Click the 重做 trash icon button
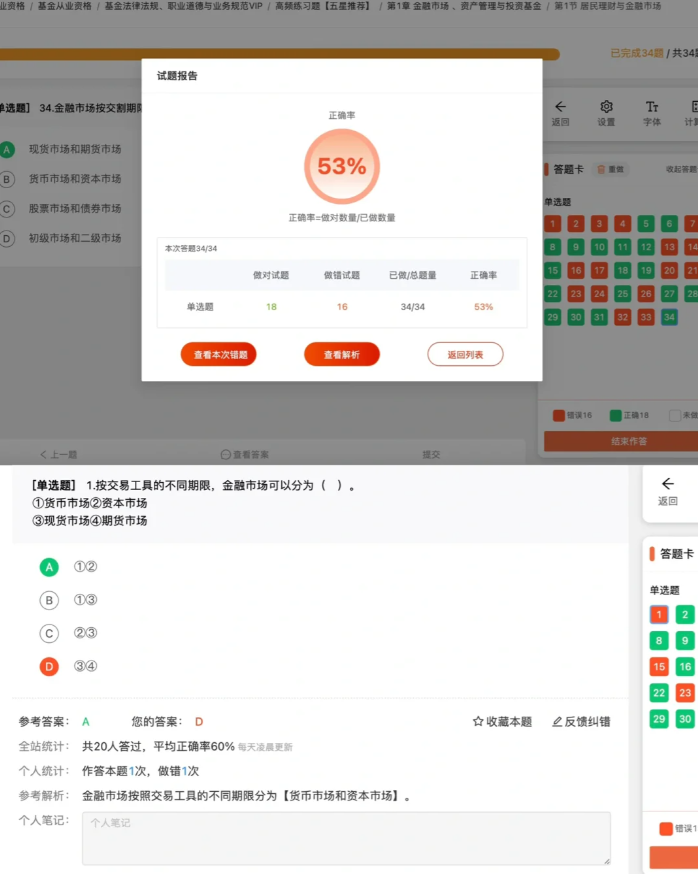Viewport: 698px width, 874px height. [x=610, y=169]
